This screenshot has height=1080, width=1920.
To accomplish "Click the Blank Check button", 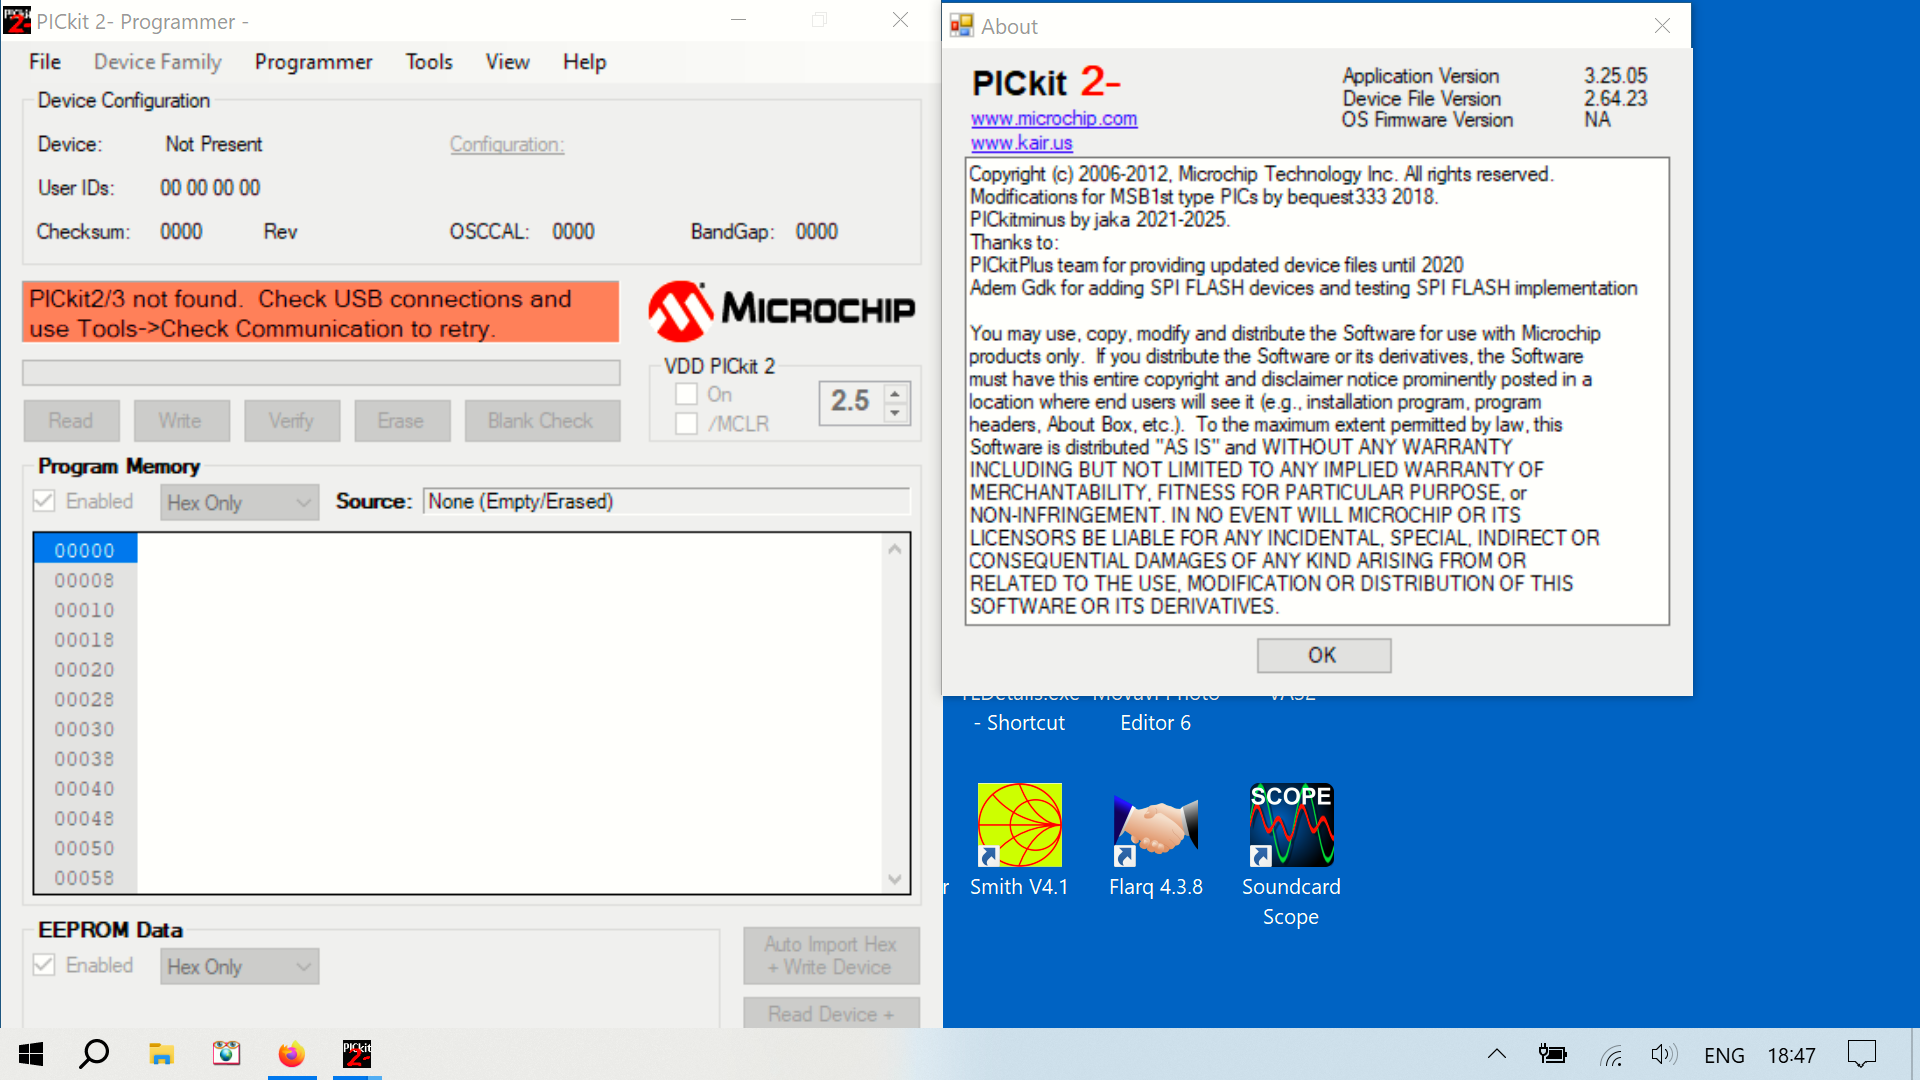I will [542, 421].
